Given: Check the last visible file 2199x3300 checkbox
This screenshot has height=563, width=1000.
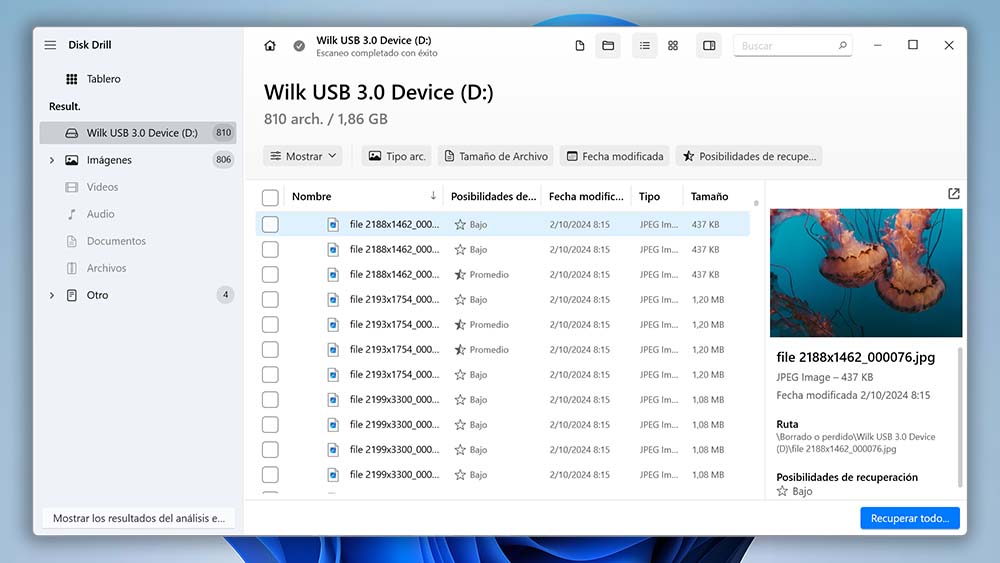Looking at the screenshot, I should tap(270, 475).
